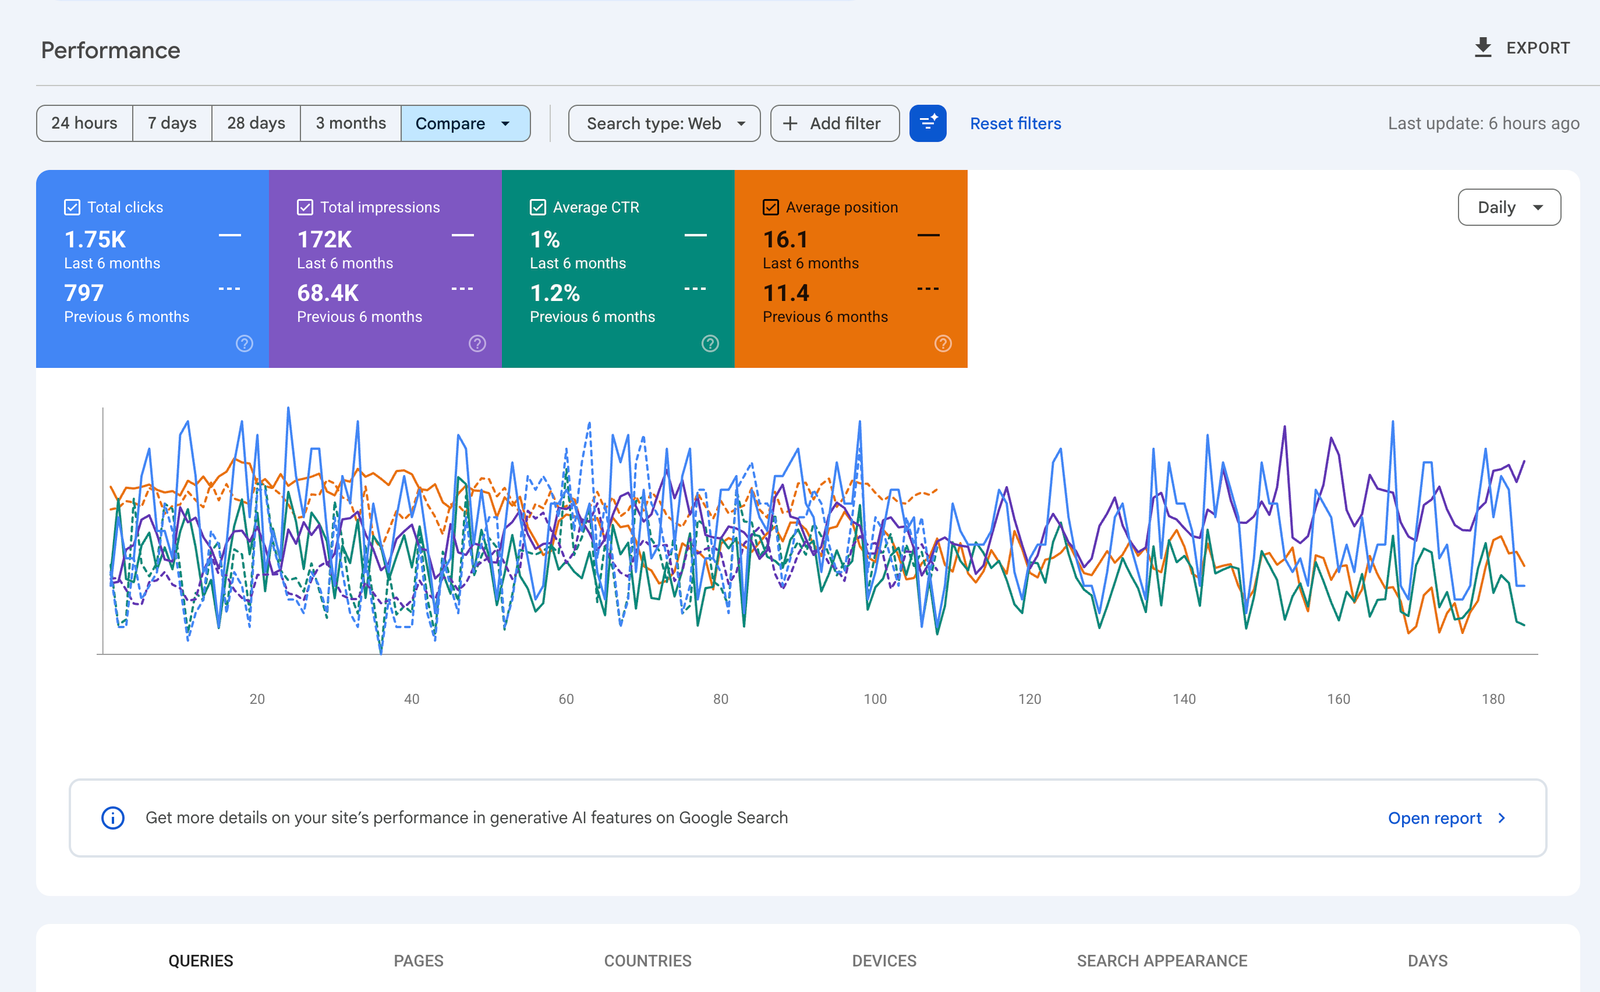The height and width of the screenshot is (992, 1600).
Task: Click the plus icon in Add filter
Action: click(790, 123)
